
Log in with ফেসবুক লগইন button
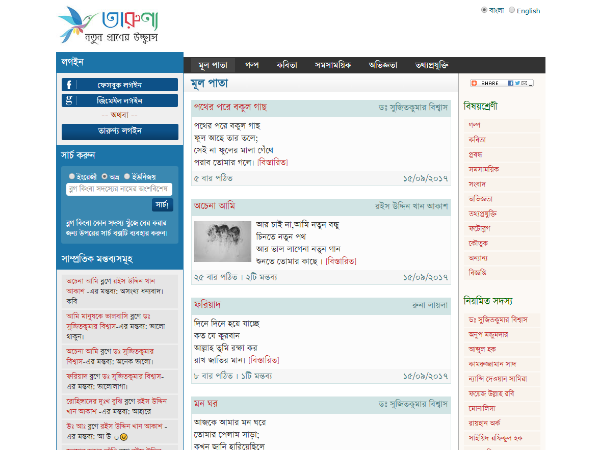(120, 85)
